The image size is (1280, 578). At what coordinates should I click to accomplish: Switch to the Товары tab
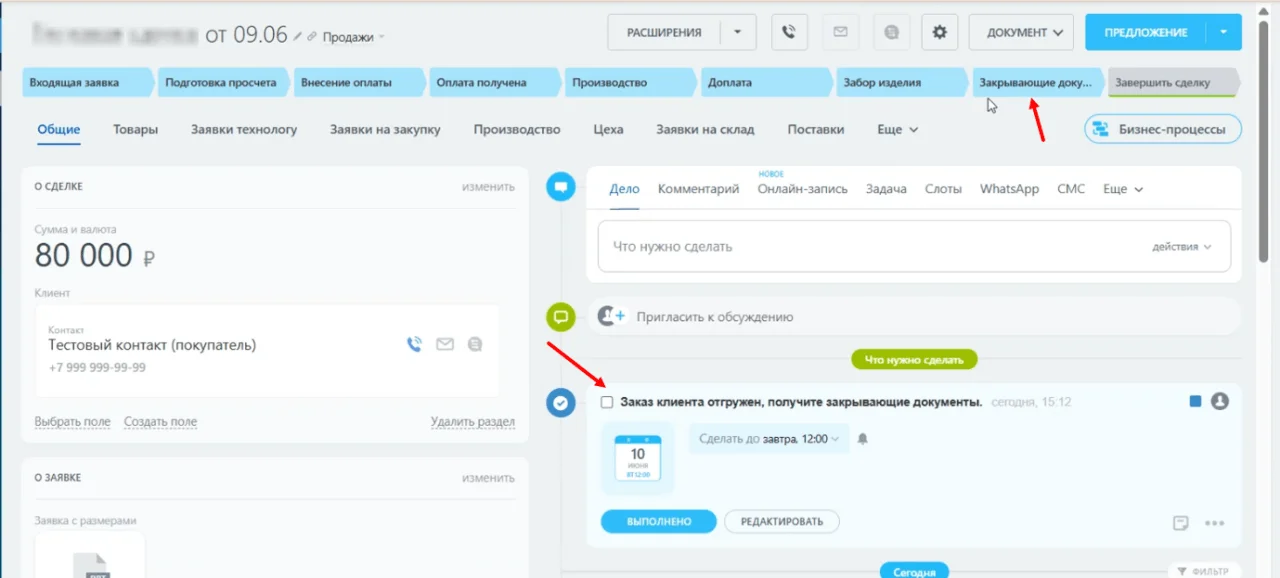click(x=135, y=129)
